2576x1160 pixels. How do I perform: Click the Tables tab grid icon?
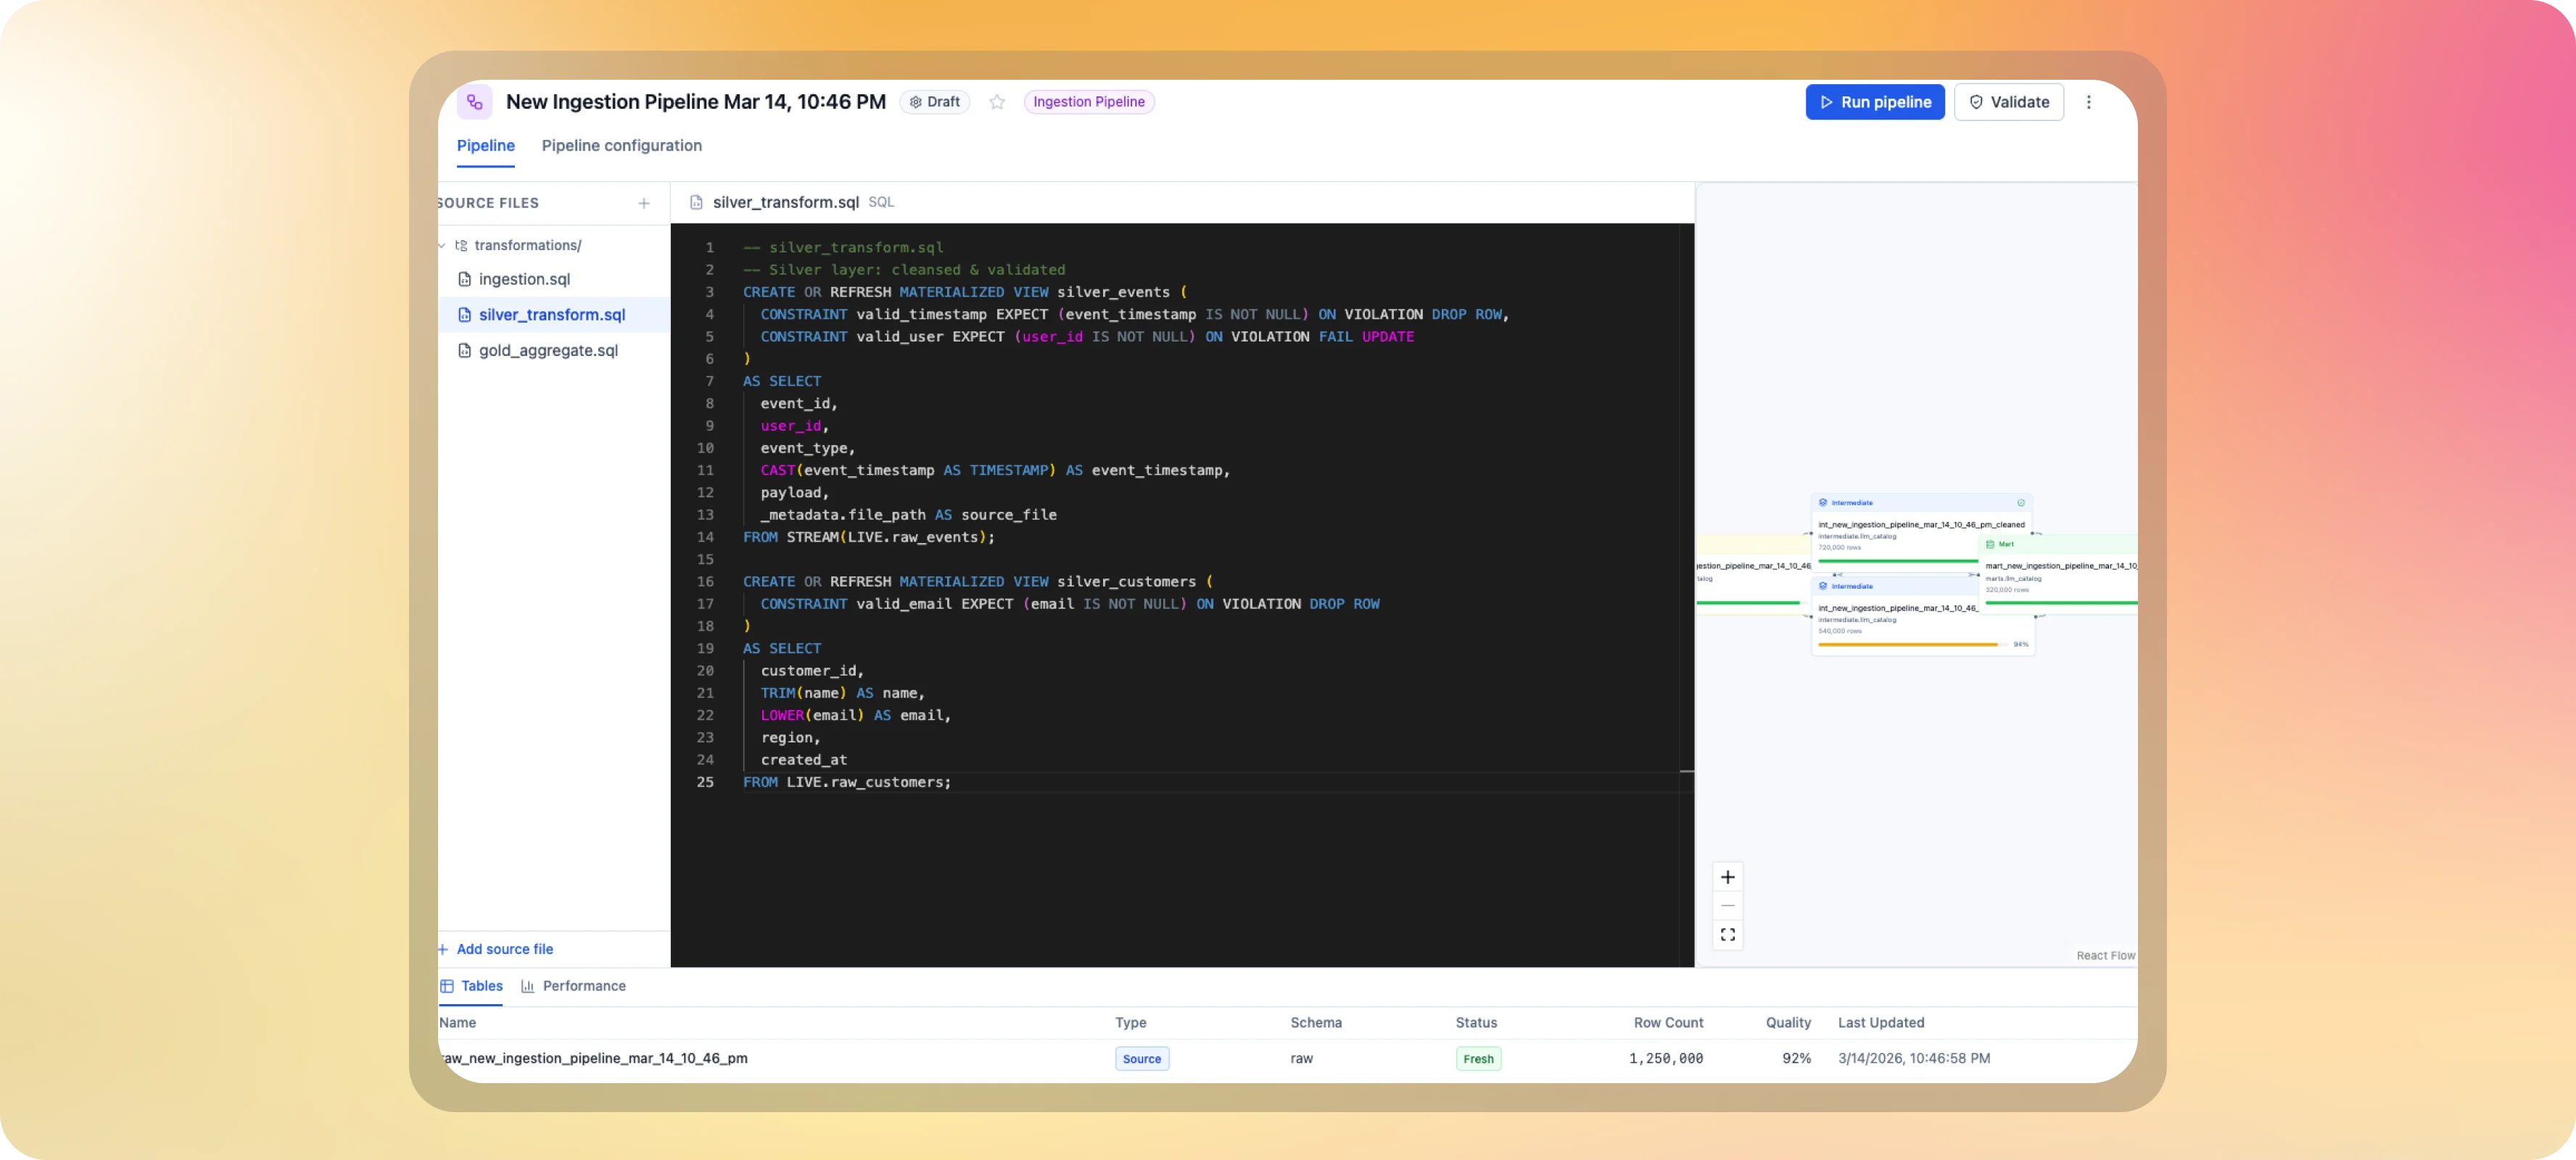coord(447,987)
